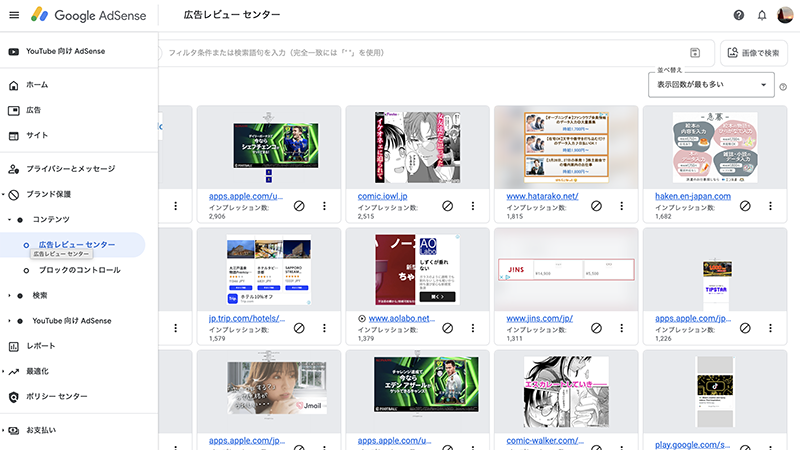Block the comic.iowl.jp ad

447,206
